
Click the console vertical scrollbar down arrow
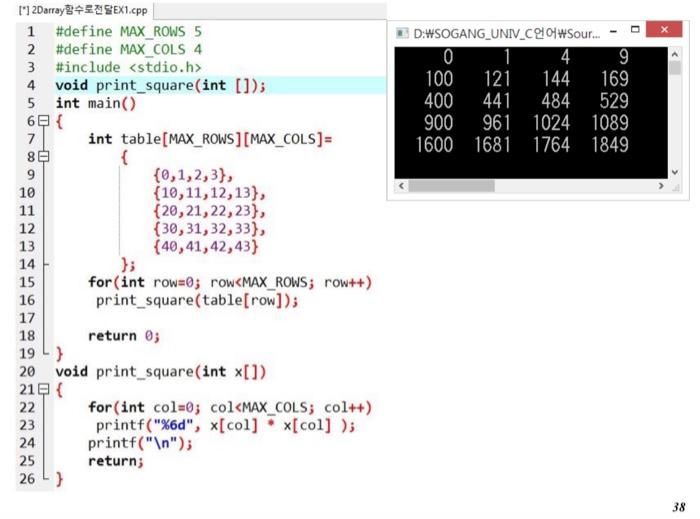675,172
